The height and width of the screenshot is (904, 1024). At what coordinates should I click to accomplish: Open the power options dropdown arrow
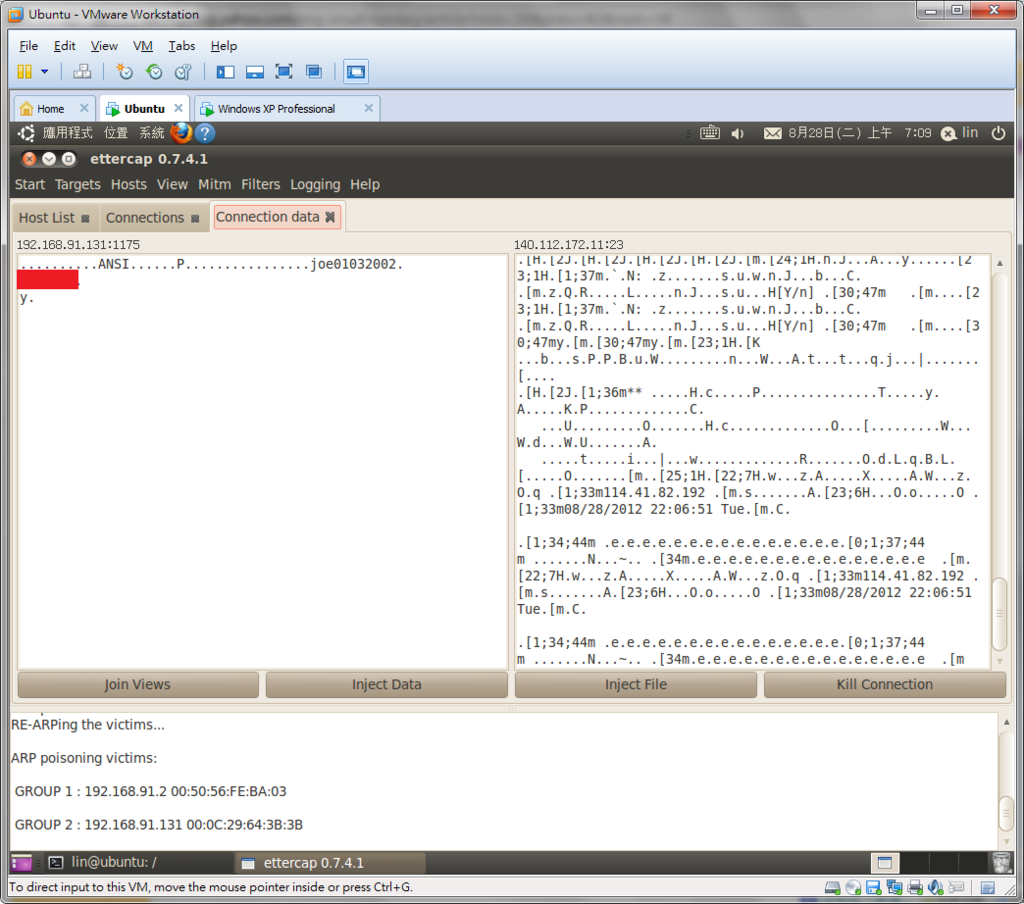(x=44, y=72)
